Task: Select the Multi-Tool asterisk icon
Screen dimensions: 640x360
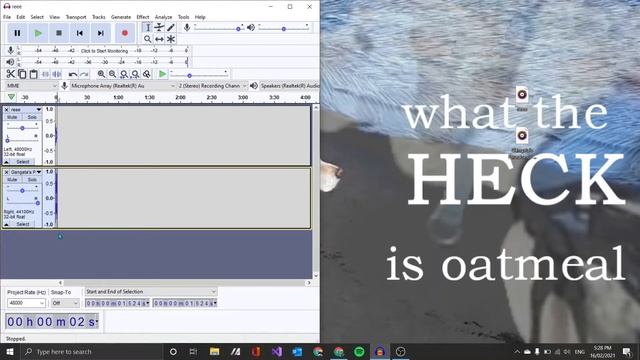Action: click(x=171, y=39)
